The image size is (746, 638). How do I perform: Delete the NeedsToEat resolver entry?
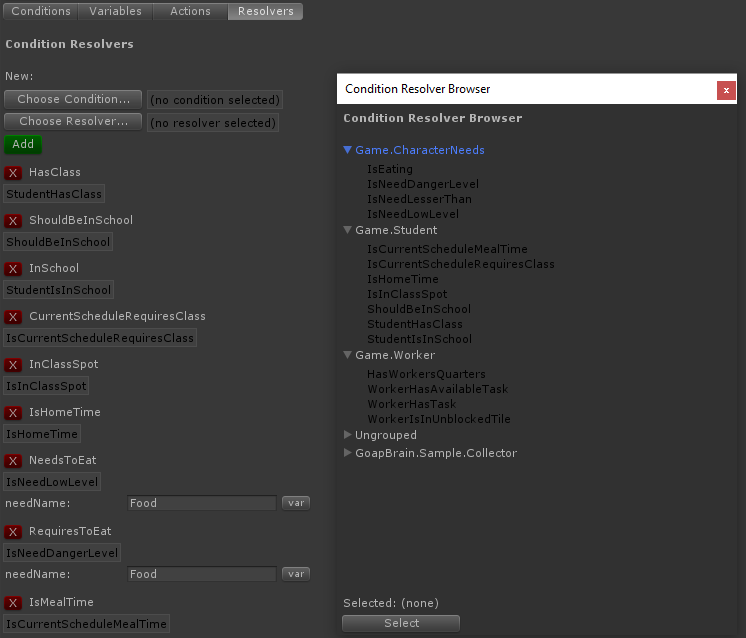pyautogui.click(x=13, y=461)
